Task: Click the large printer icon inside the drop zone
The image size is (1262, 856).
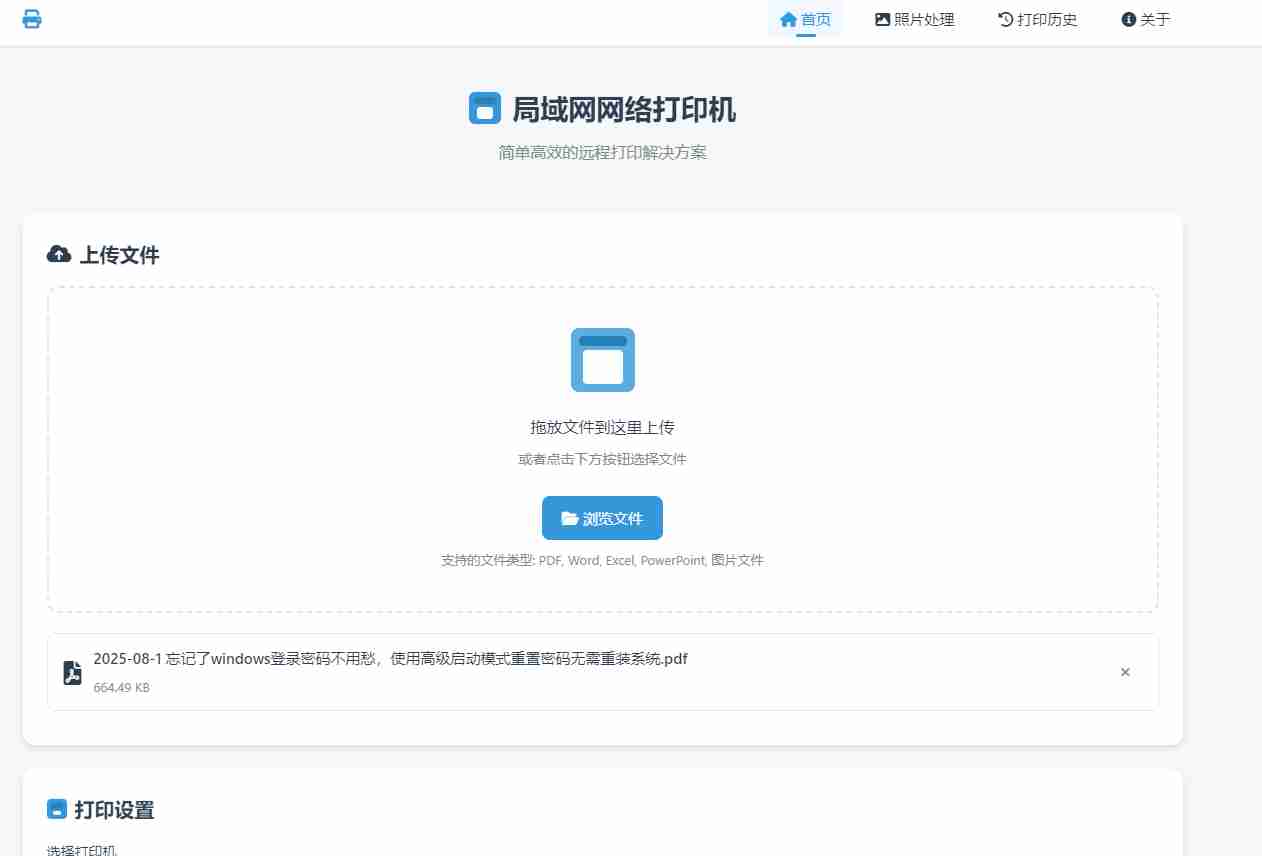Action: 602,359
